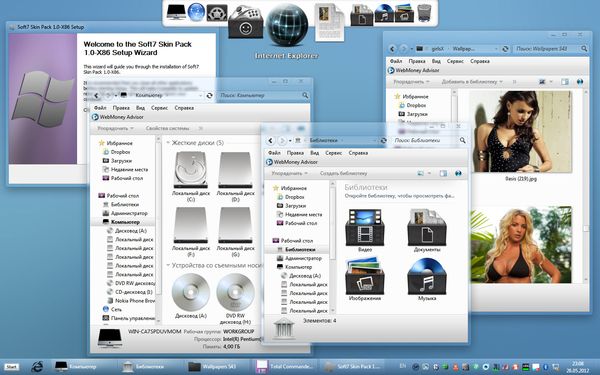The height and width of the screenshot is (375, 600).
Task: Open Вид menu in Компьютер window
Action: [140, 108]
